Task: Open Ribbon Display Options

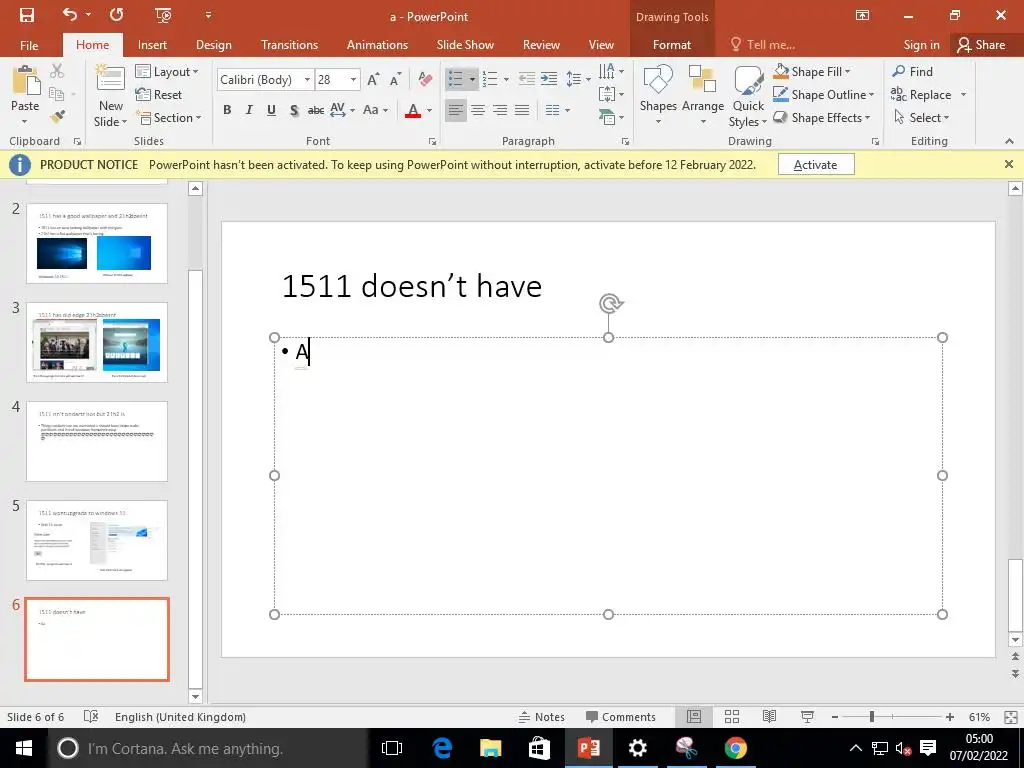Action: click(862, 15)
